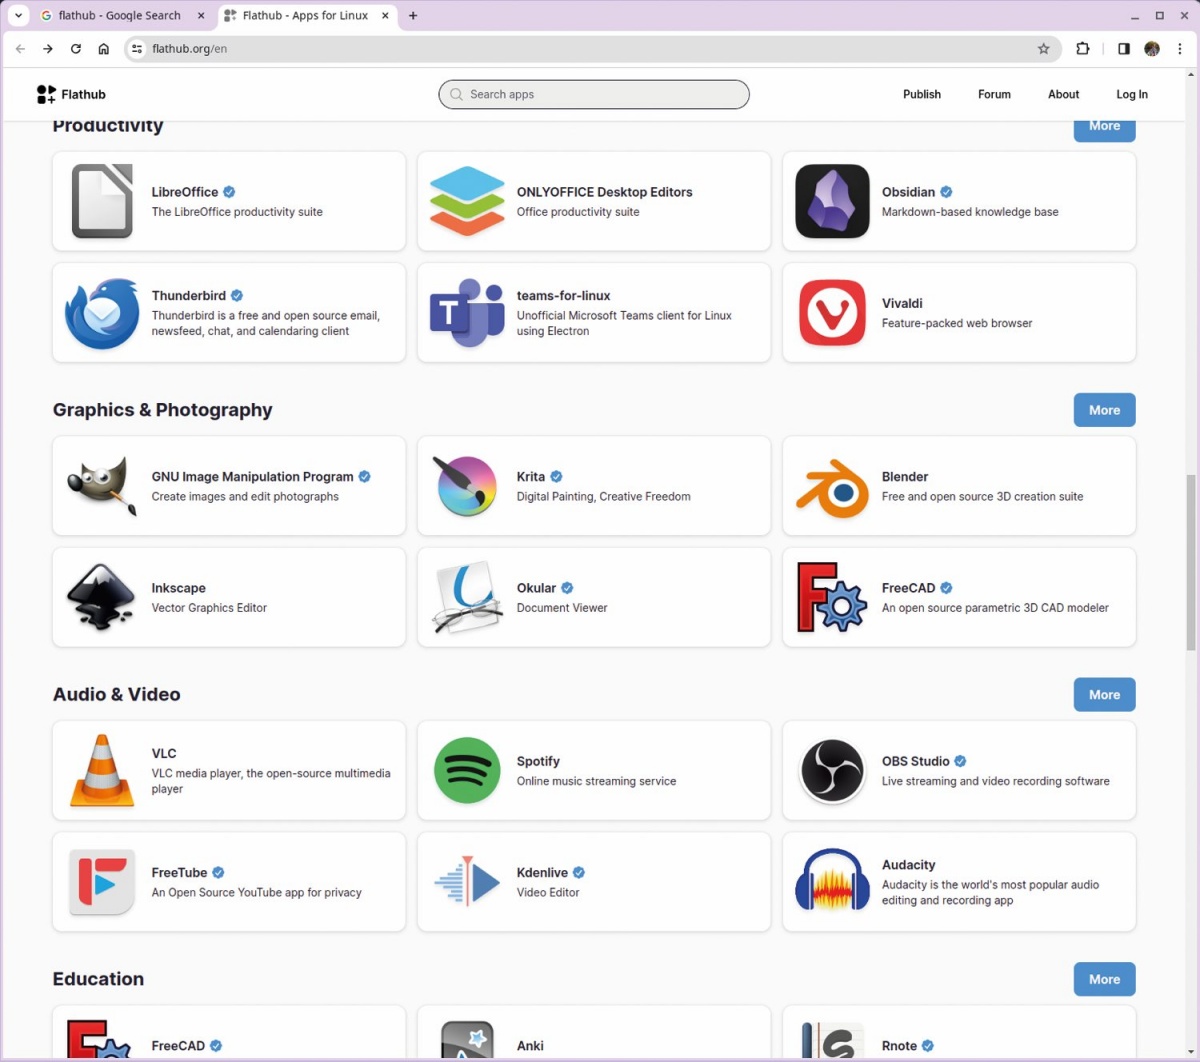
Task: Click the Inkscape icon
Action: [102, 597]
